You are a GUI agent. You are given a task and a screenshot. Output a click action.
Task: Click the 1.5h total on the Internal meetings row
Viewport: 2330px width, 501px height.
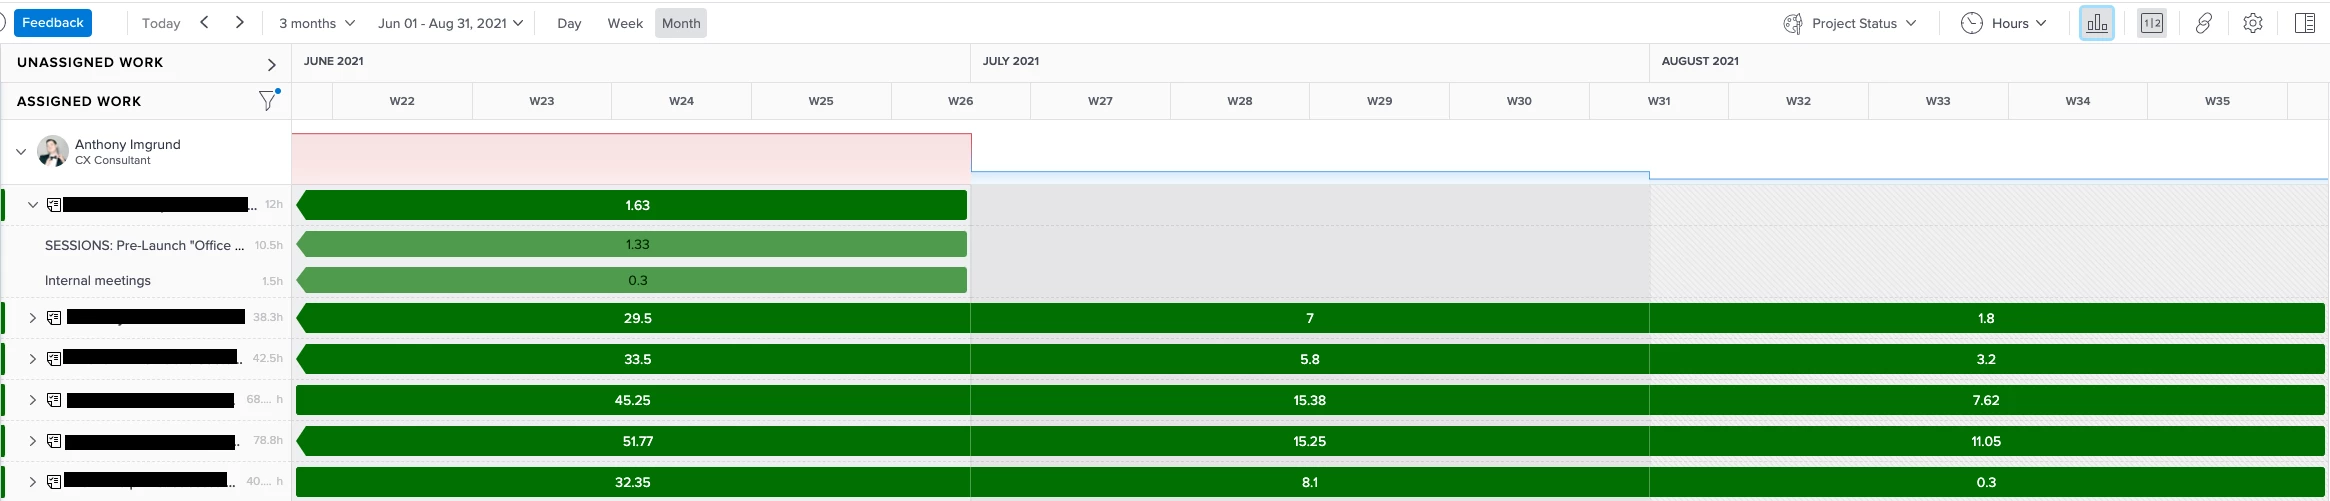coord(272,281)
